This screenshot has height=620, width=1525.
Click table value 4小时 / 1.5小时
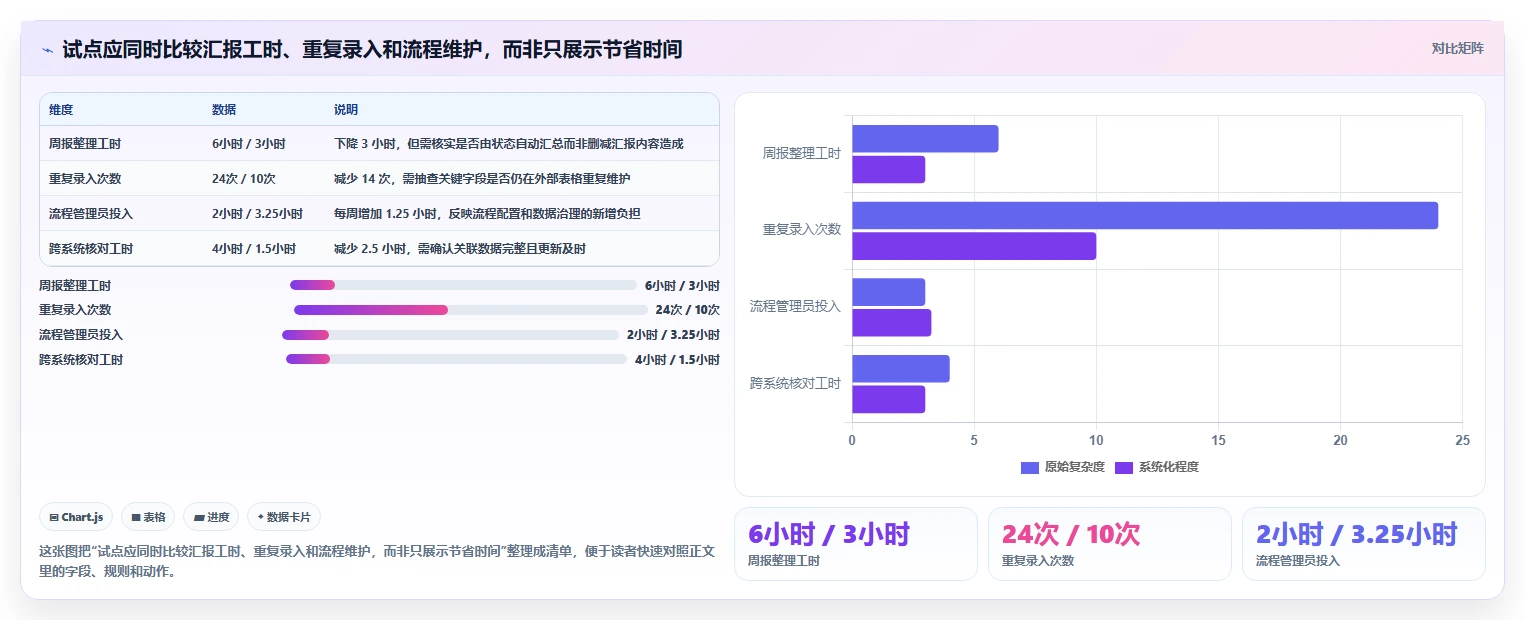(254, 248)
